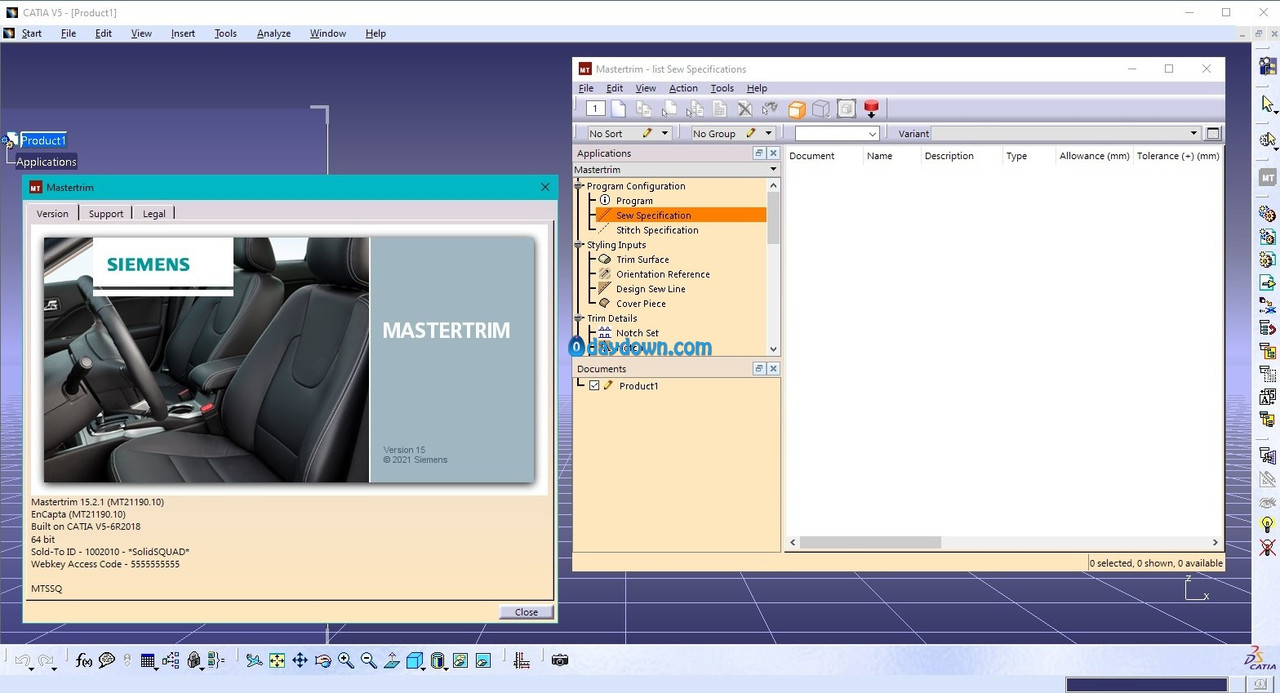
Task: Toggle the Product1 document checkbox
Action: pos(594,385)
